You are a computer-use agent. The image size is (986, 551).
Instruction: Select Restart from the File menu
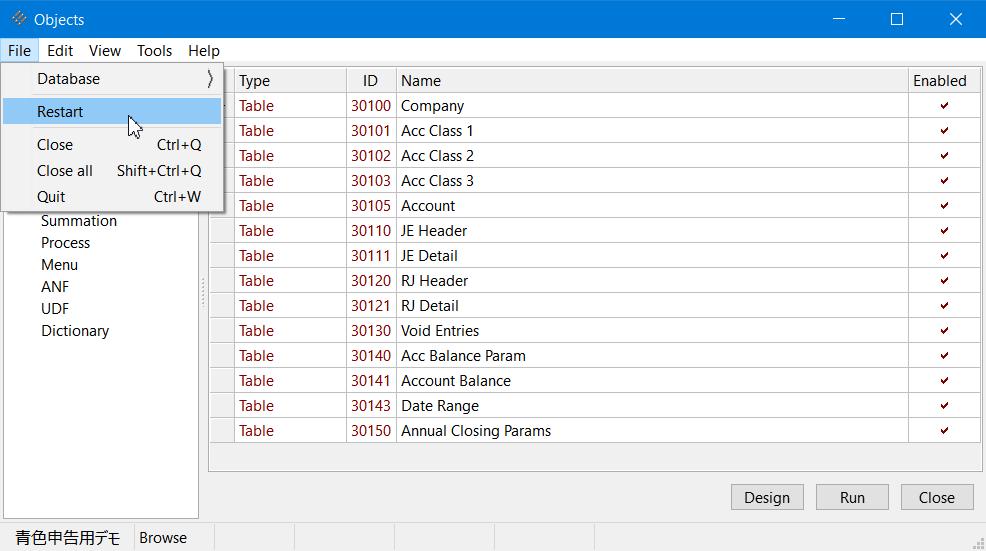point(60,112)
